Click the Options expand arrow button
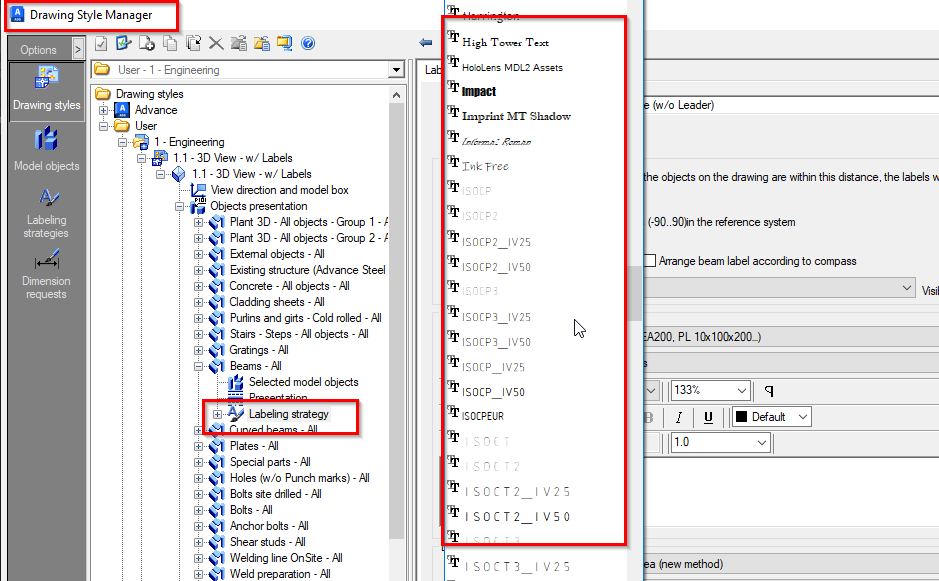The image size is (939, 581). pos(78,49)
